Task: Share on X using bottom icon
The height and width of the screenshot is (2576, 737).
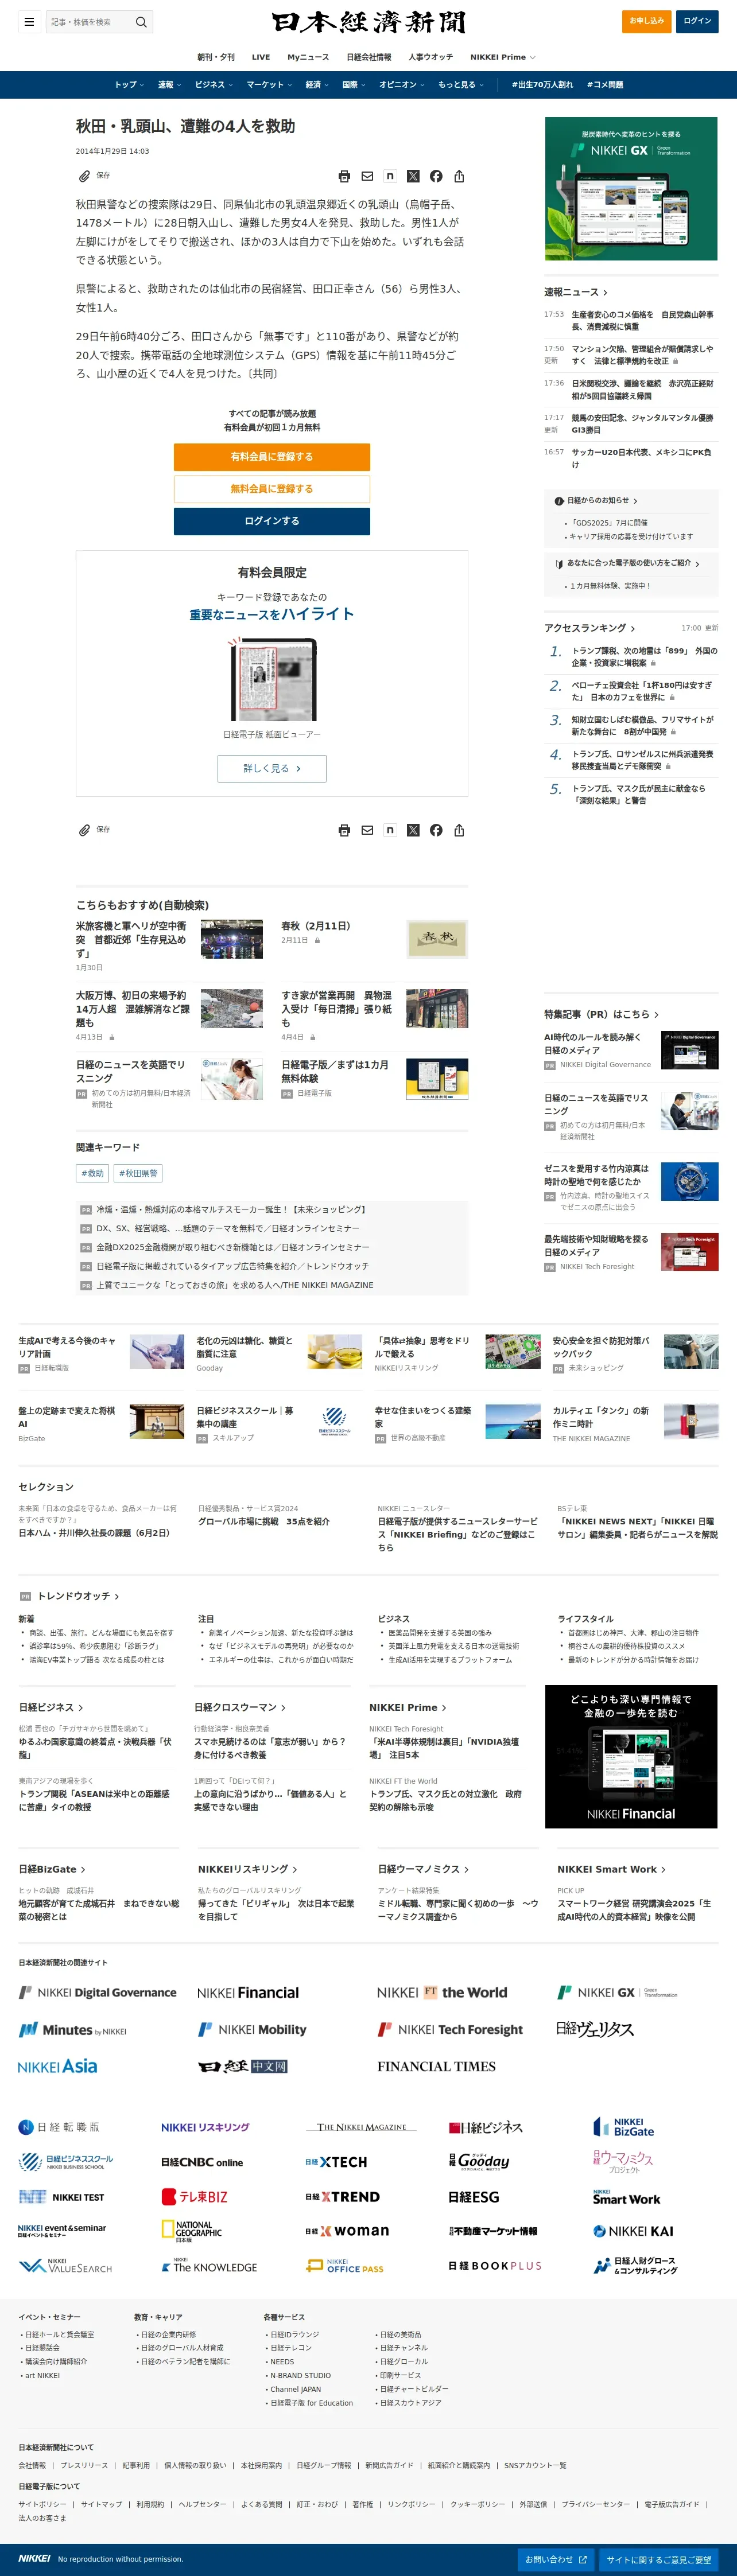Action: (x=413, y=830)
